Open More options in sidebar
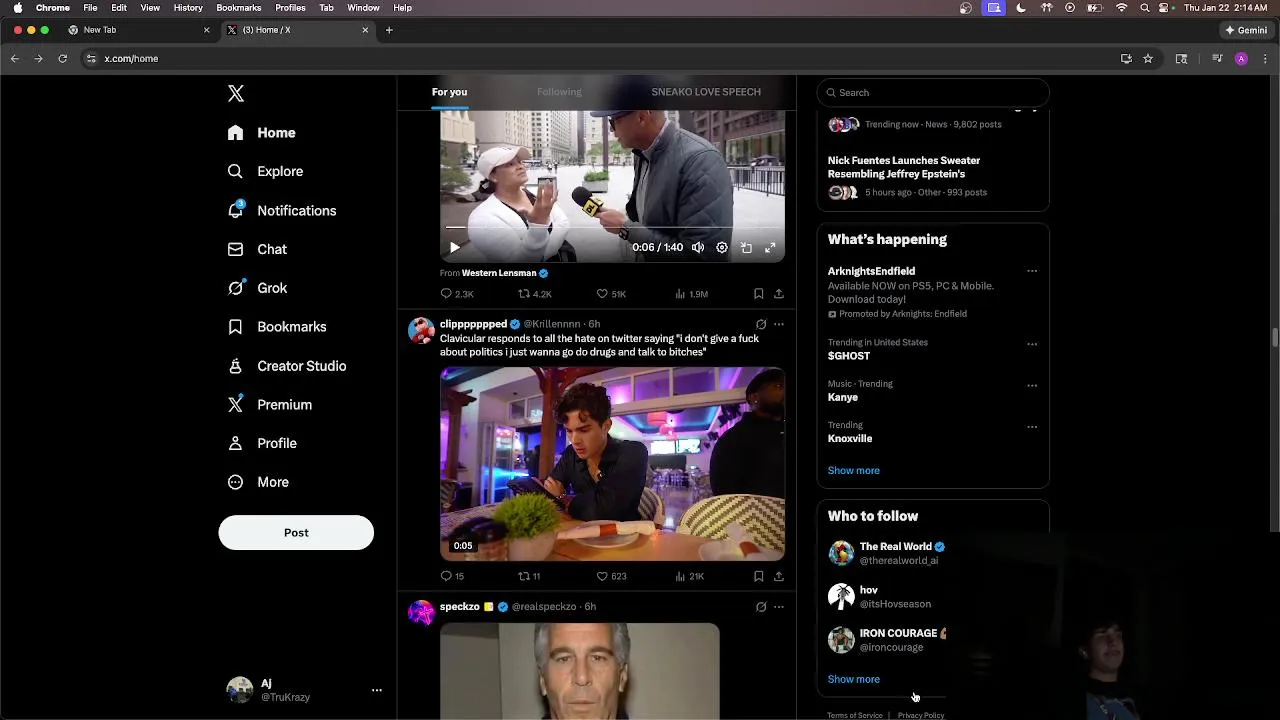The image size is (1280, 720). point(258,482)
